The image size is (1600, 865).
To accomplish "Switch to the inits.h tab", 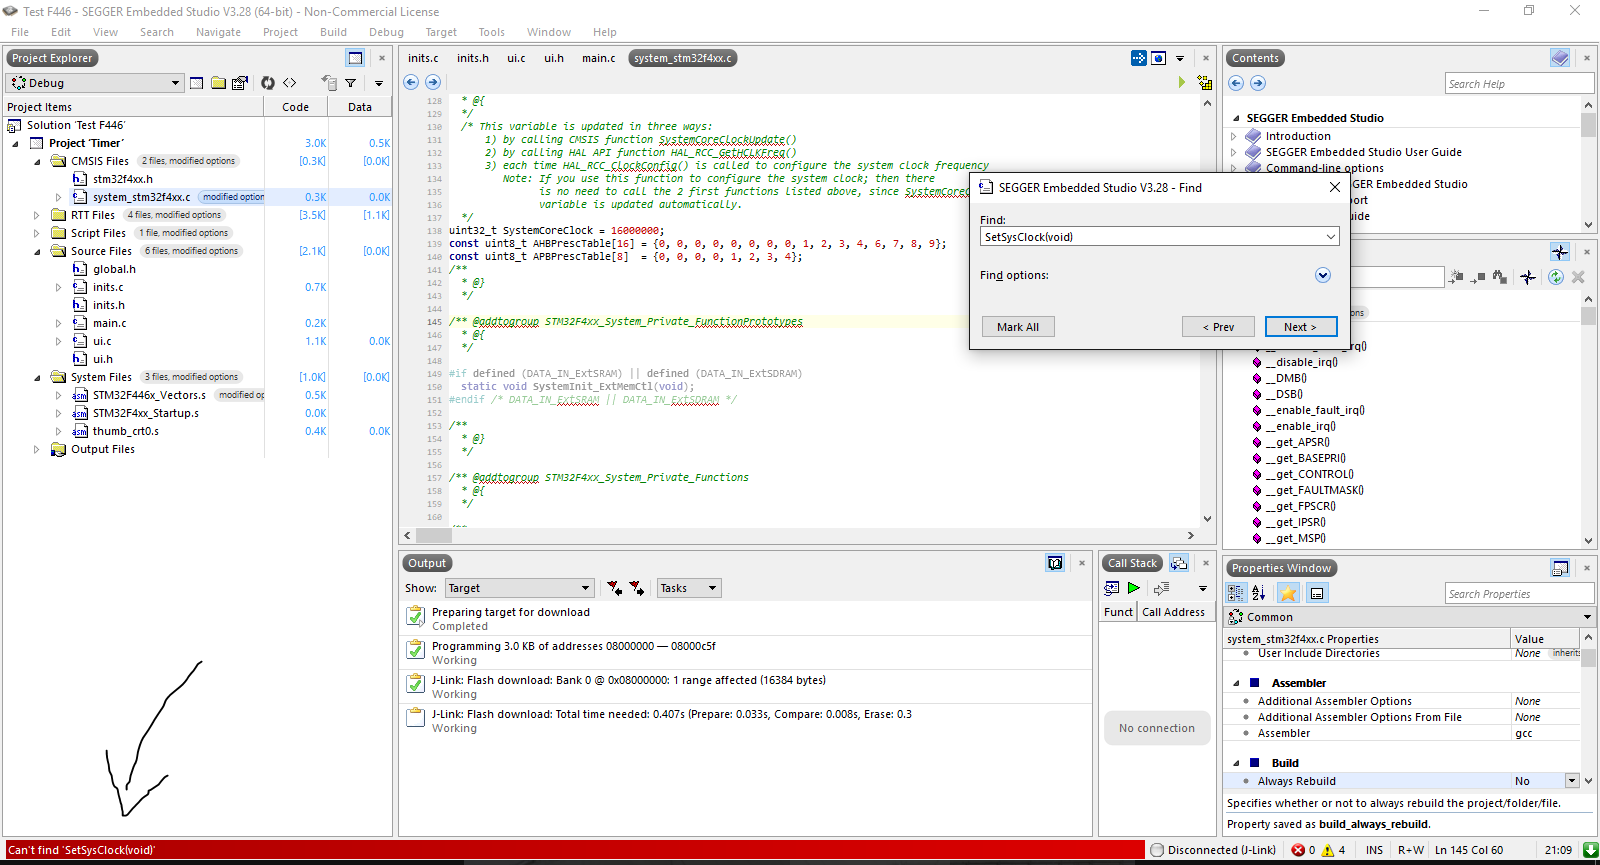I will tap(473, 58).
